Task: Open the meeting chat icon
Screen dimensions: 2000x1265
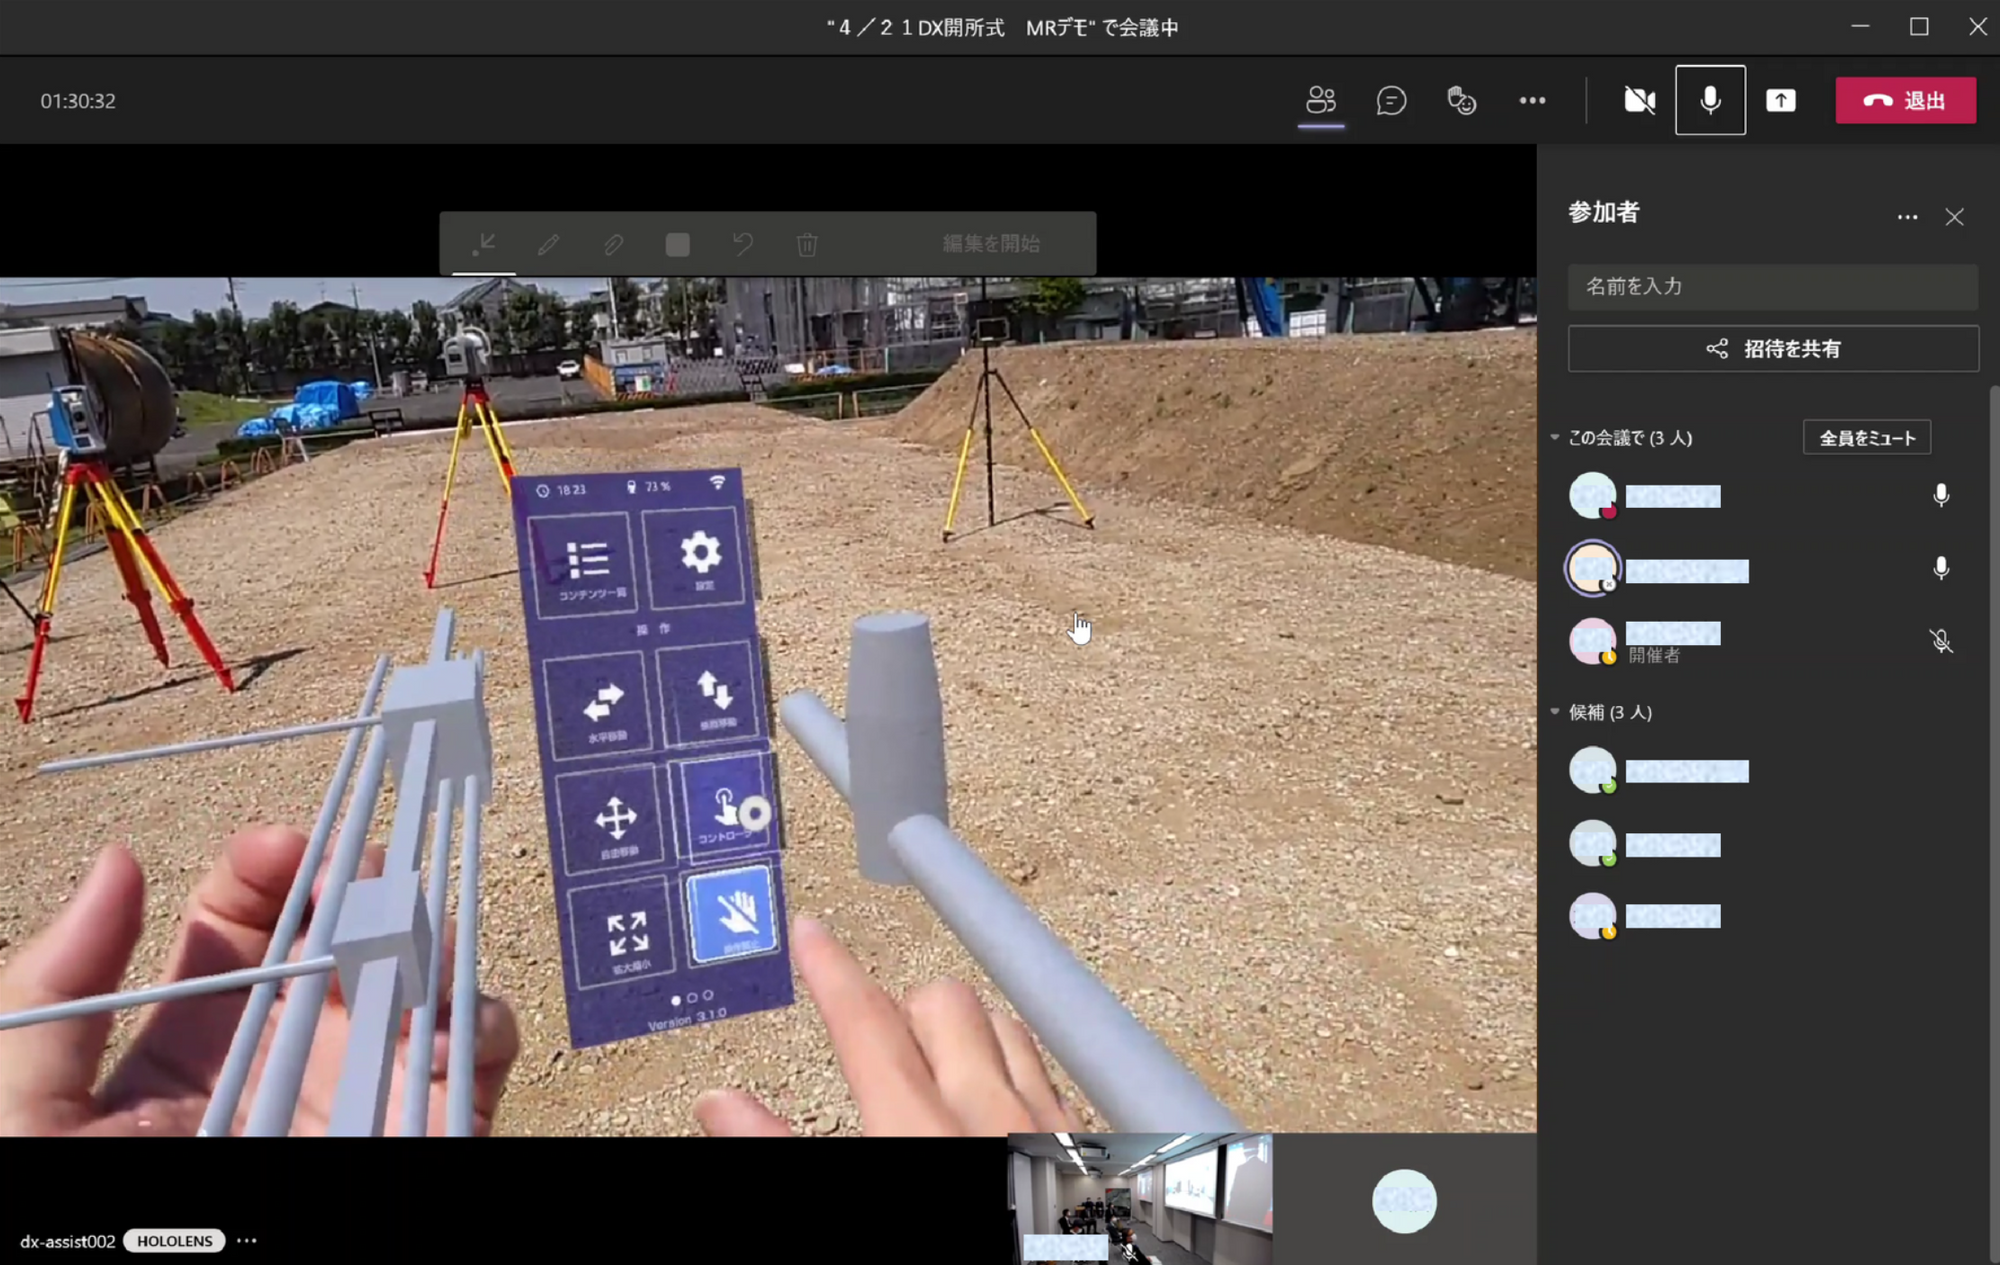Action: 1391,100
